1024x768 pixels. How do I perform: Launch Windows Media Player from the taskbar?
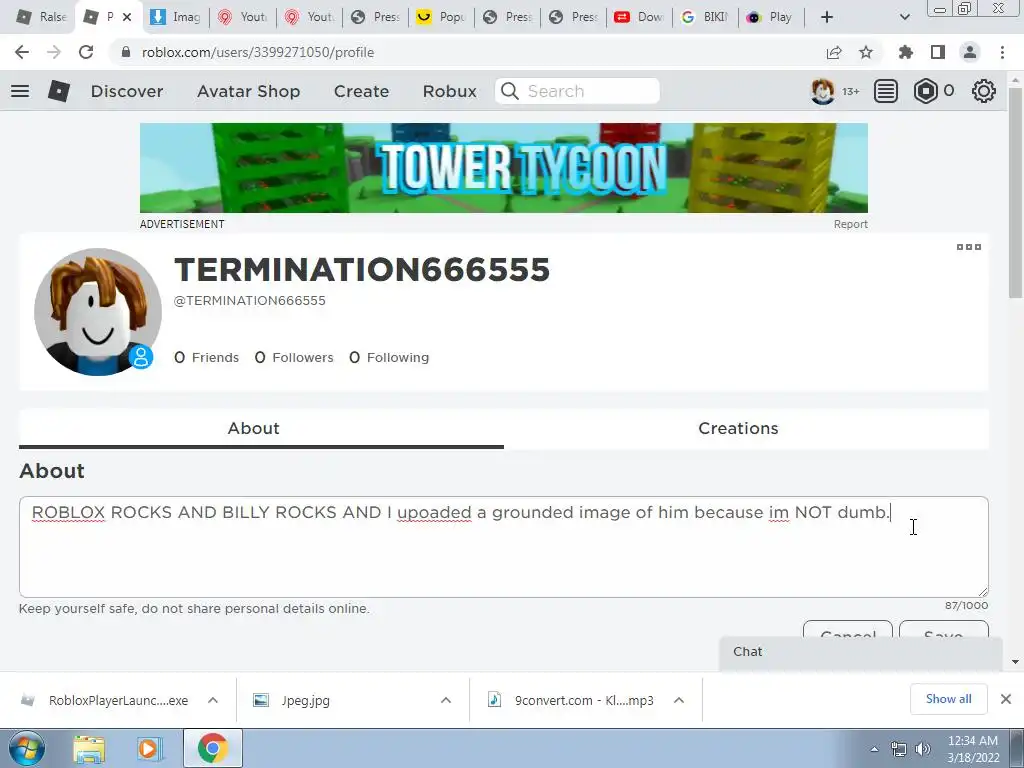[x=149, y=748]
